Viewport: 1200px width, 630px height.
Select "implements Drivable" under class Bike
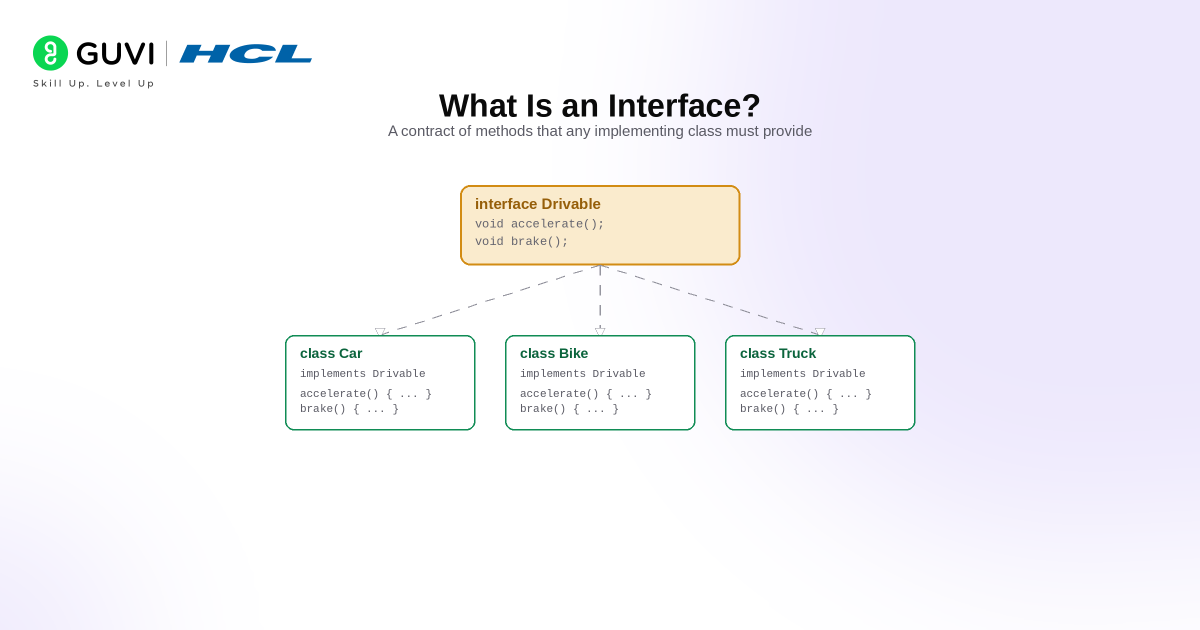(x=583, y=374)
